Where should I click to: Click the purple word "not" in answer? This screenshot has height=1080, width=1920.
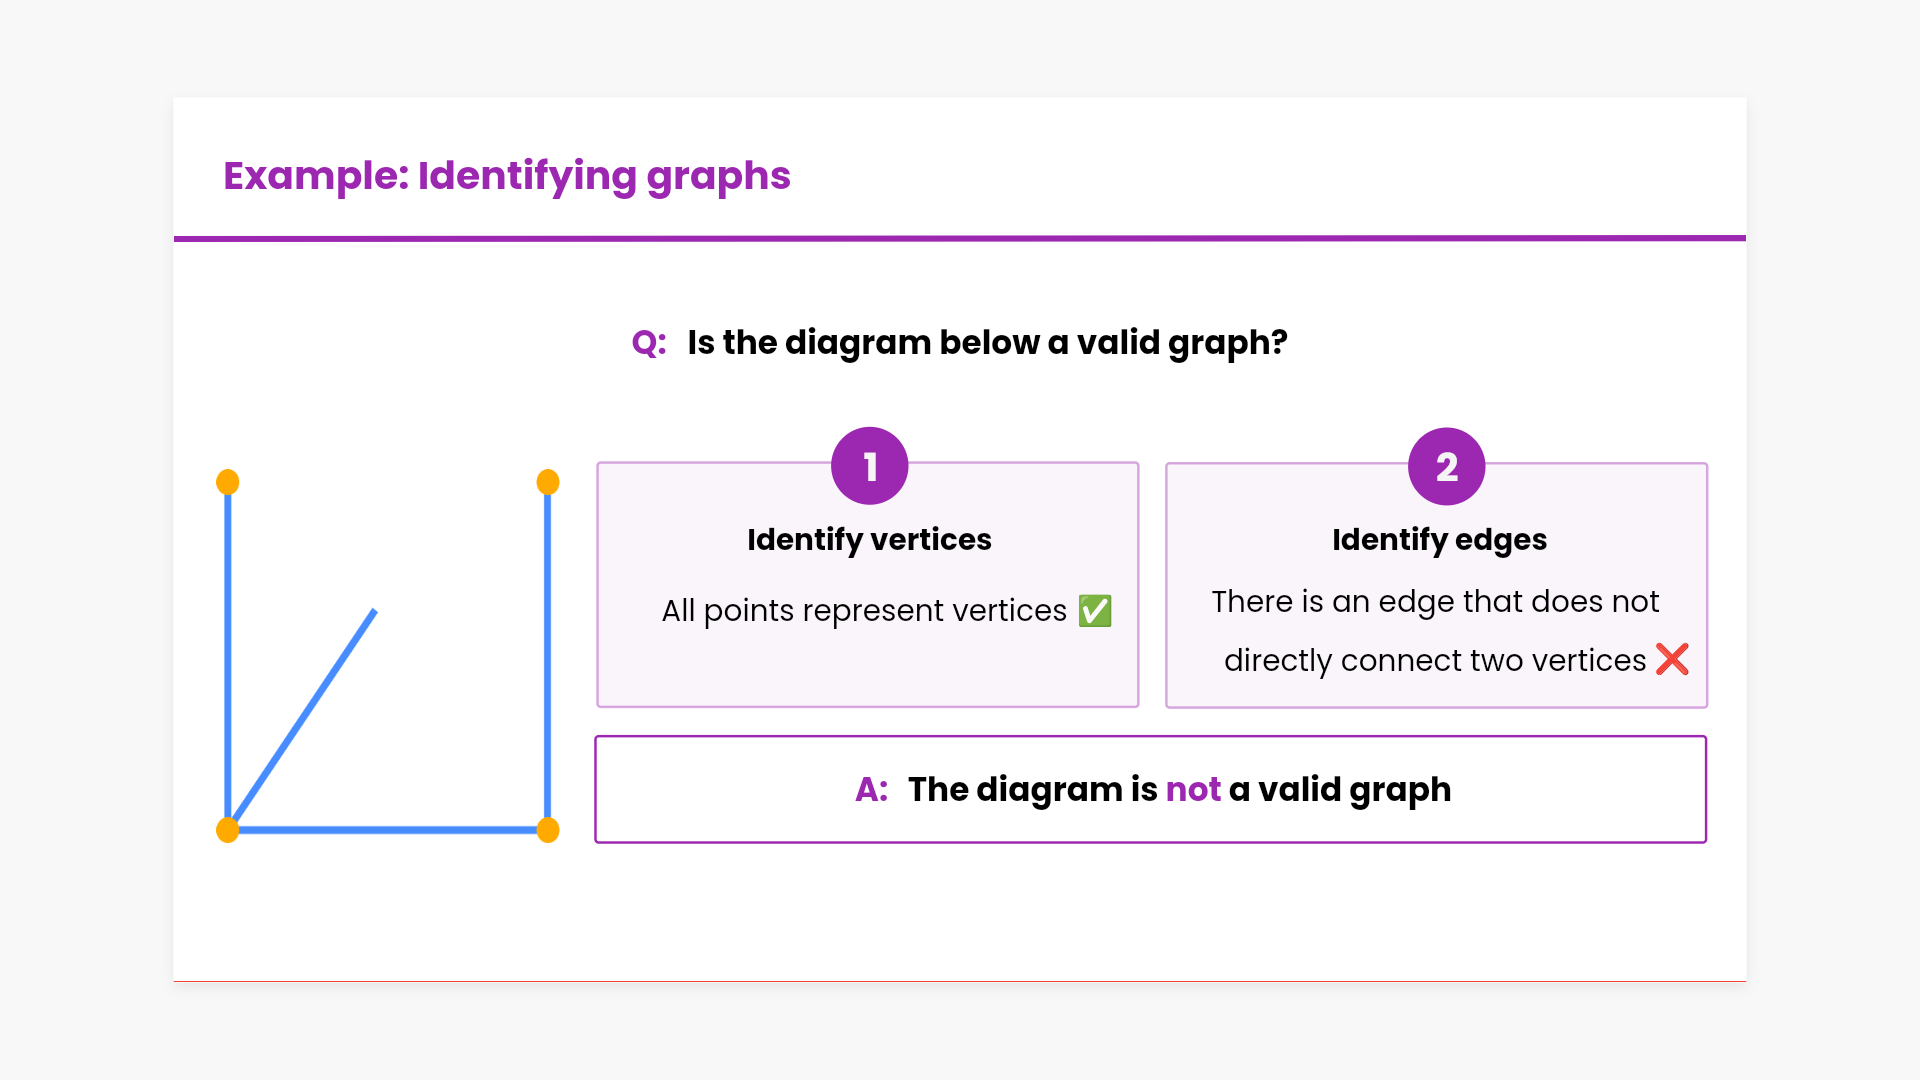(x=1193, y=790)
